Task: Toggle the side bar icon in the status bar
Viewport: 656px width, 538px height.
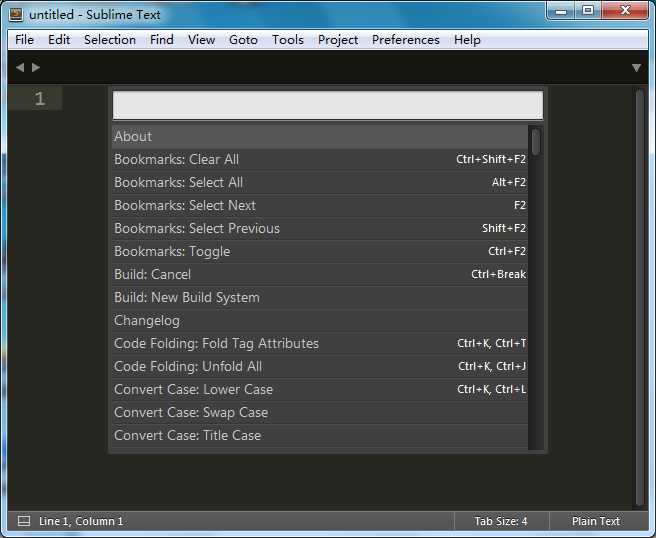Action: (24, 521)
